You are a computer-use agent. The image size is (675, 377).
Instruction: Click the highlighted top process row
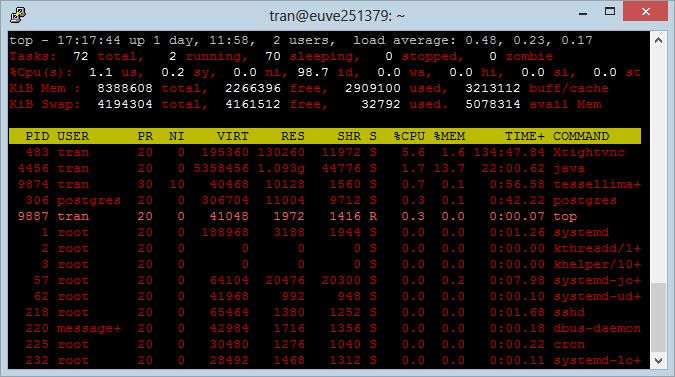[325, 216]
